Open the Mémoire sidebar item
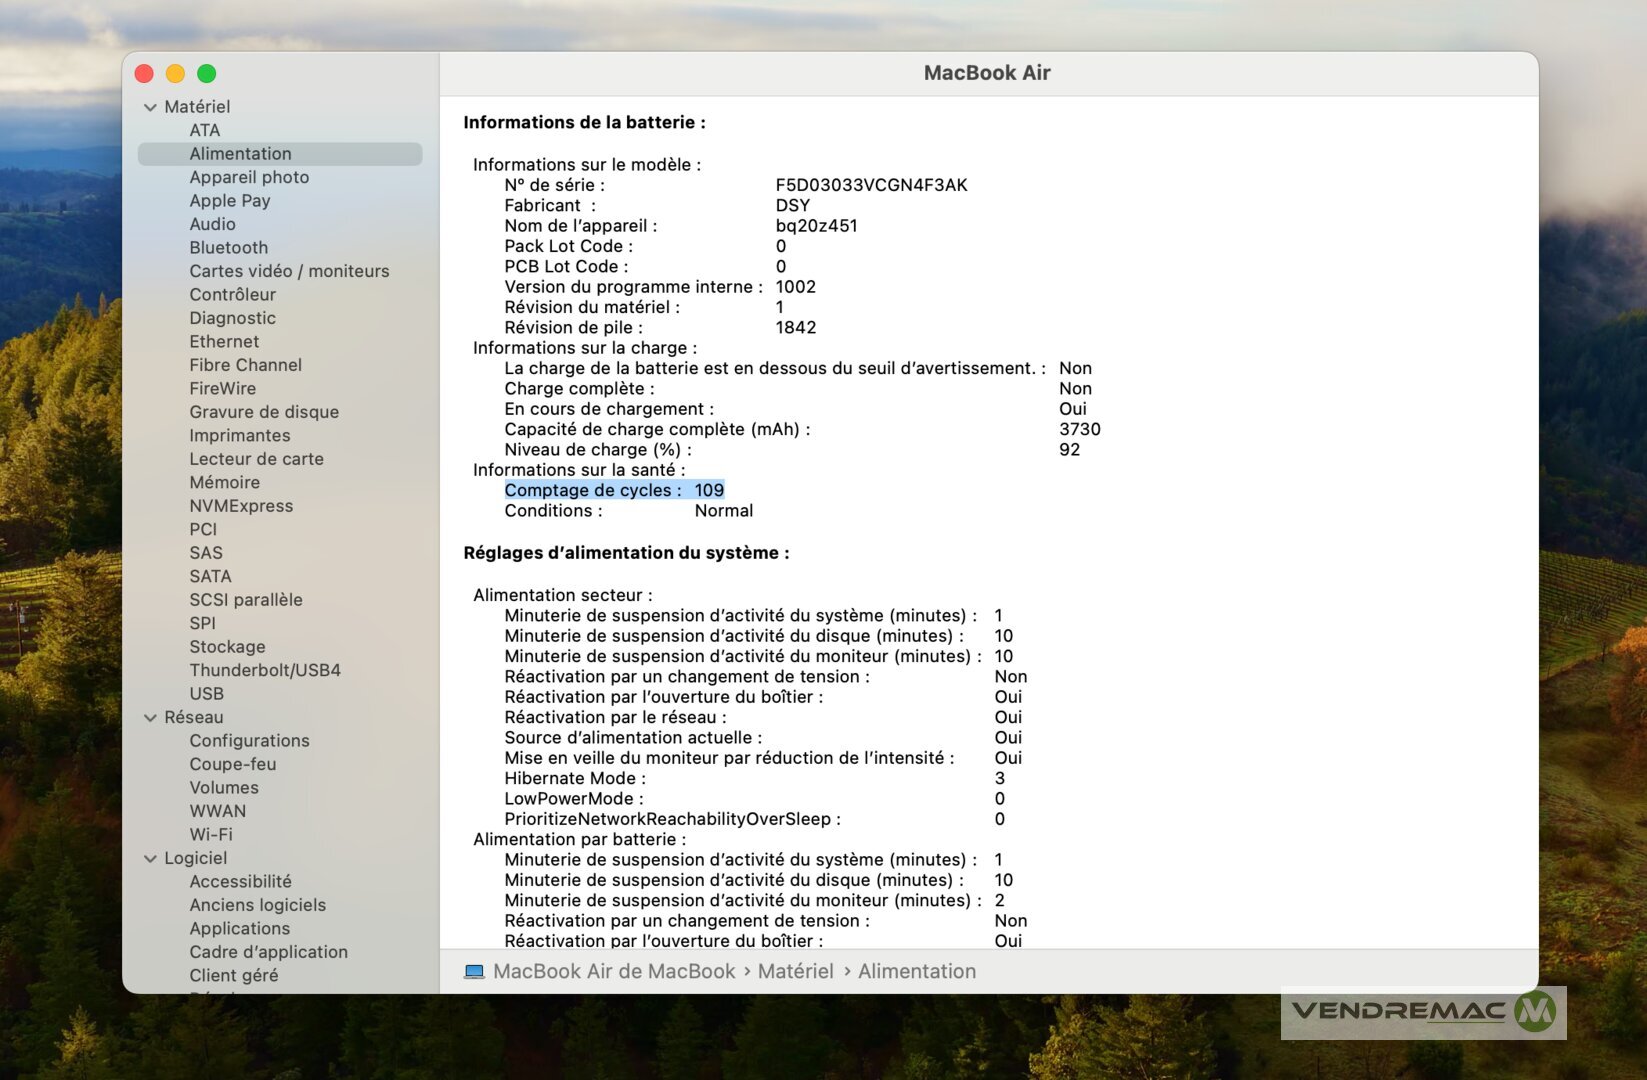1647x1080 pixels. [224, 483]
